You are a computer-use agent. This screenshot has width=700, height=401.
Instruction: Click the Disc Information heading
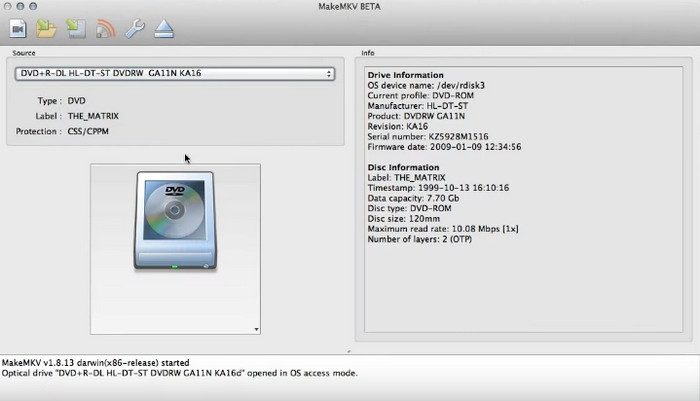[403, 167]
